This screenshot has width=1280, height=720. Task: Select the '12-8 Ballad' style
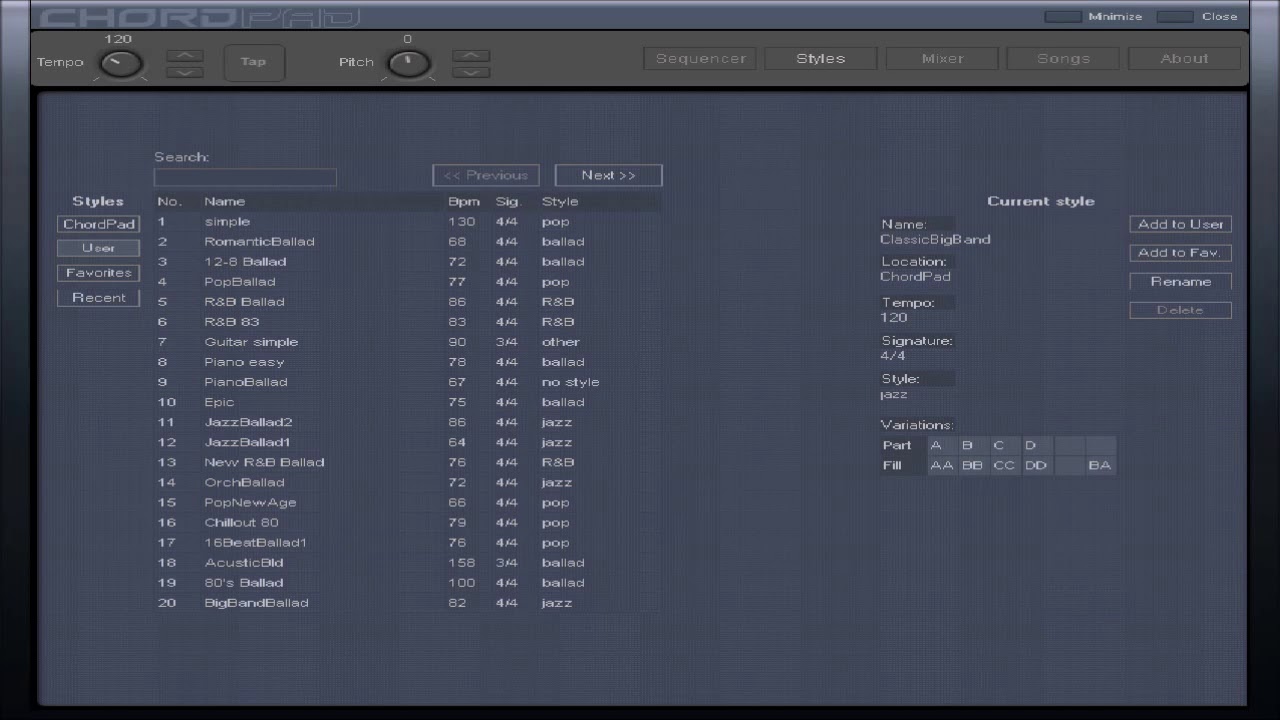coord(407,262)
